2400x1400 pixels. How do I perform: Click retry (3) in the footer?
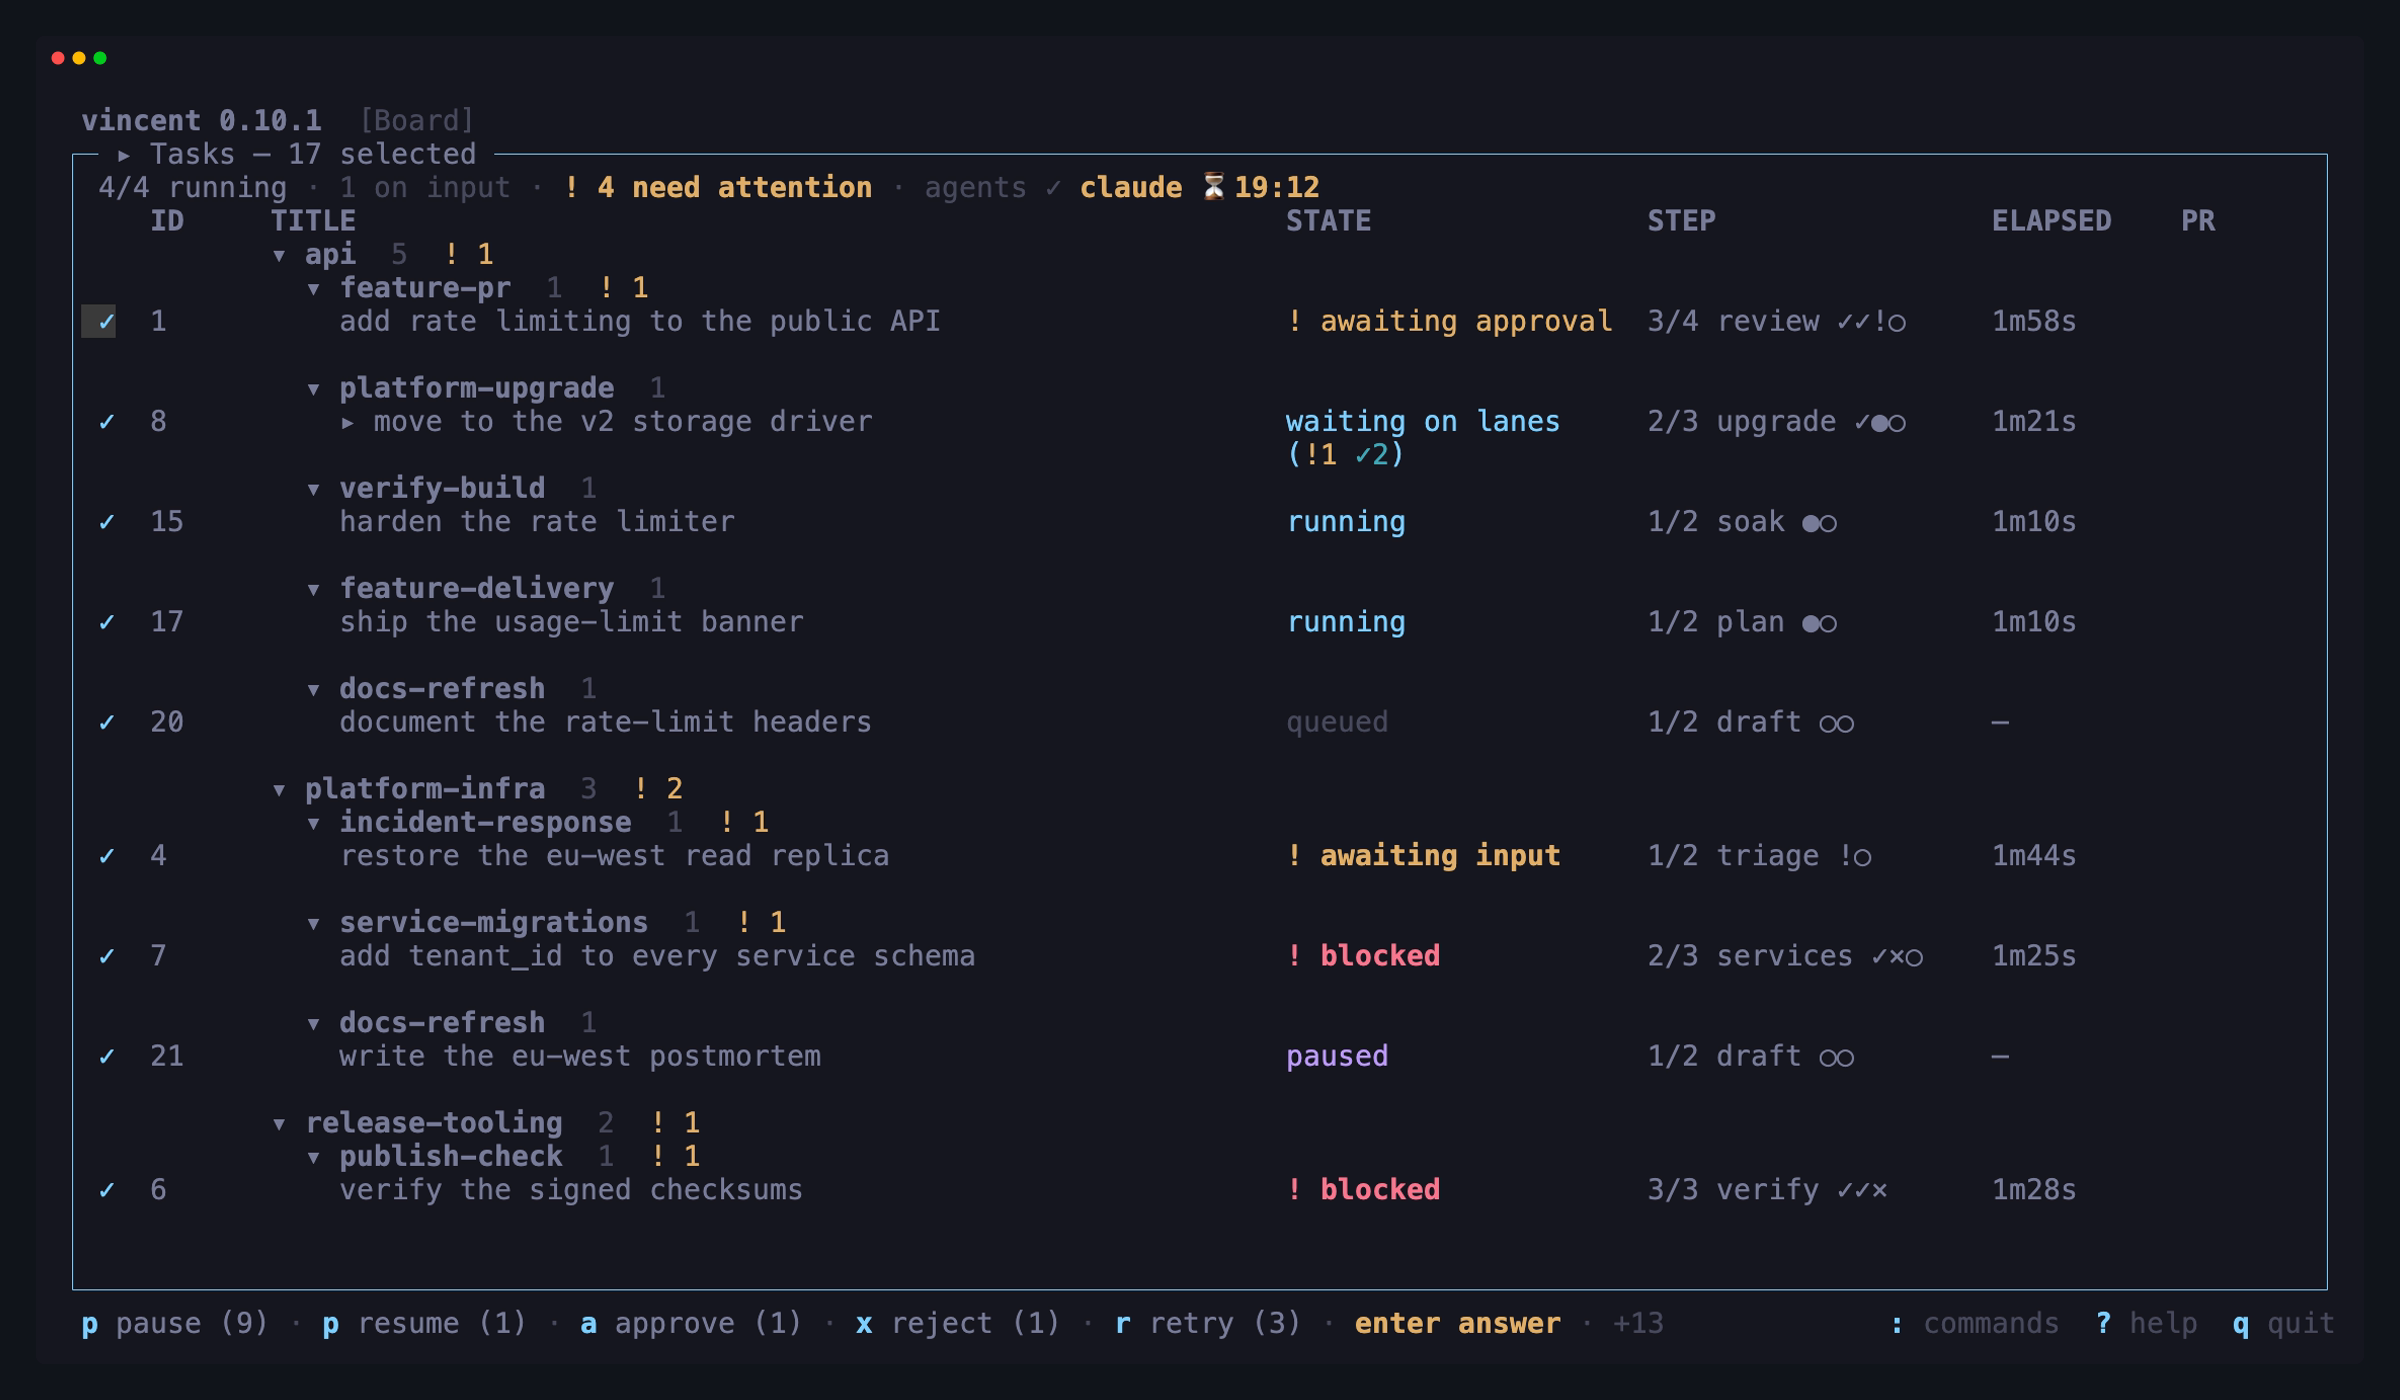(1208, 1323)
